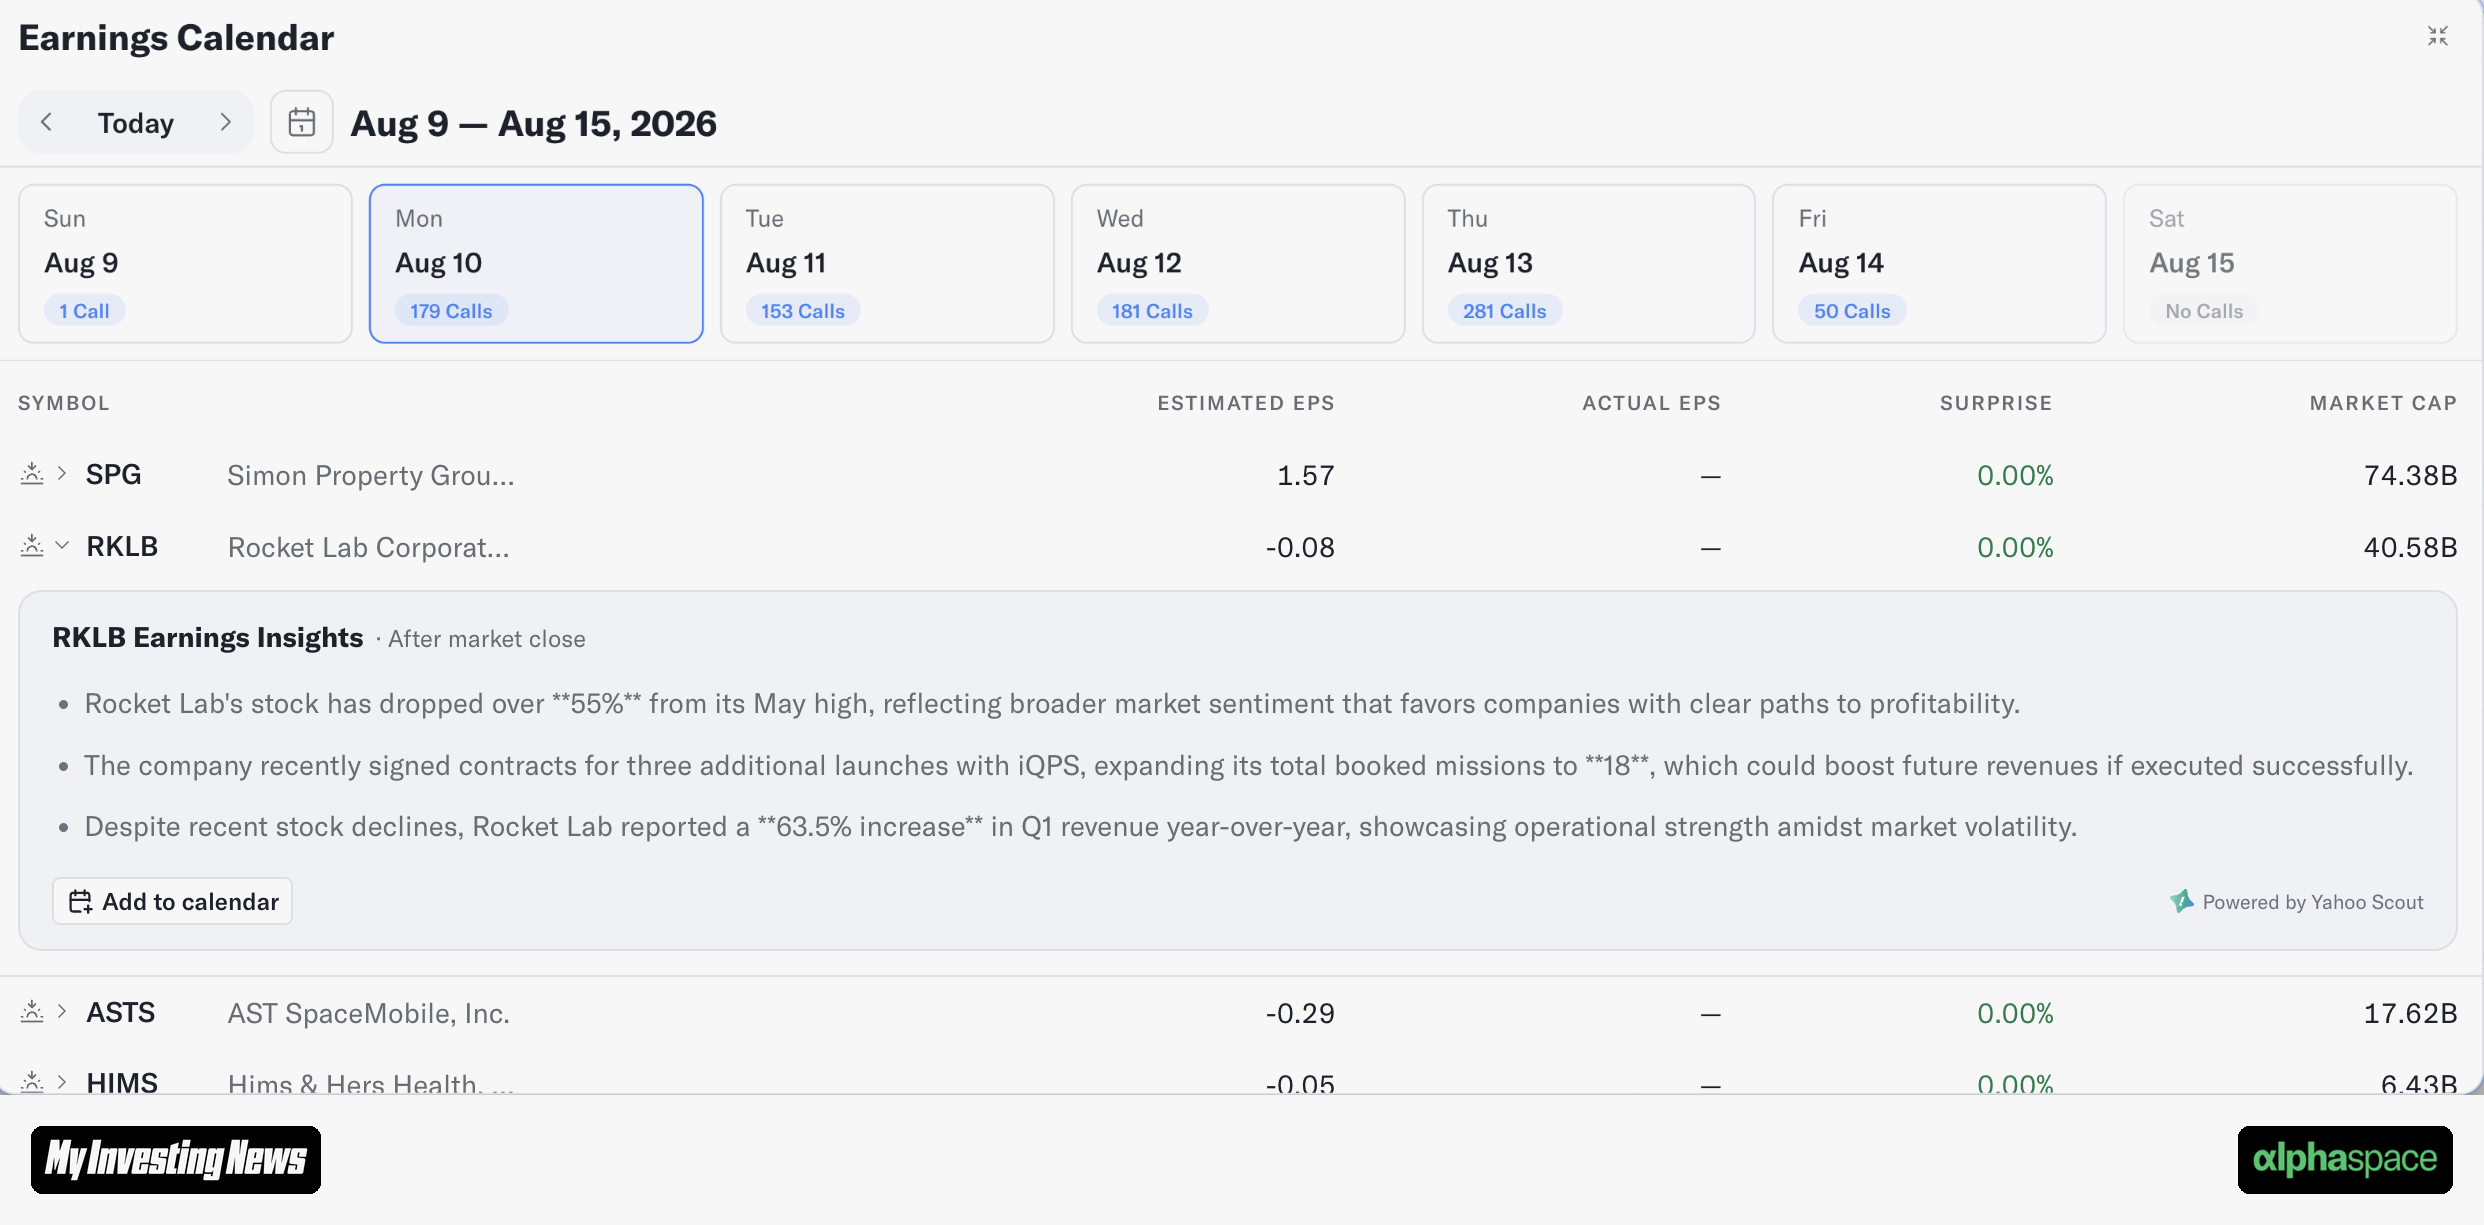The height and width of the screenshot is (1225, 2484).
Task: Open the alphaspace logo link
Action: 2345,1160
